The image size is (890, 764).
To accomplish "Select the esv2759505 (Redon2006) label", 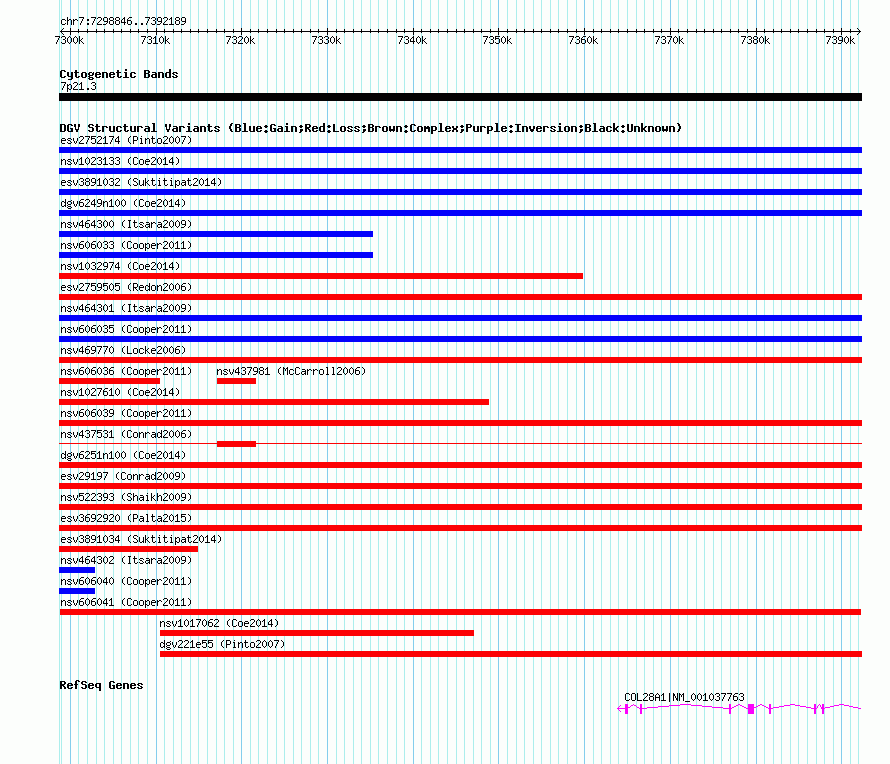I will pos(126,287).
